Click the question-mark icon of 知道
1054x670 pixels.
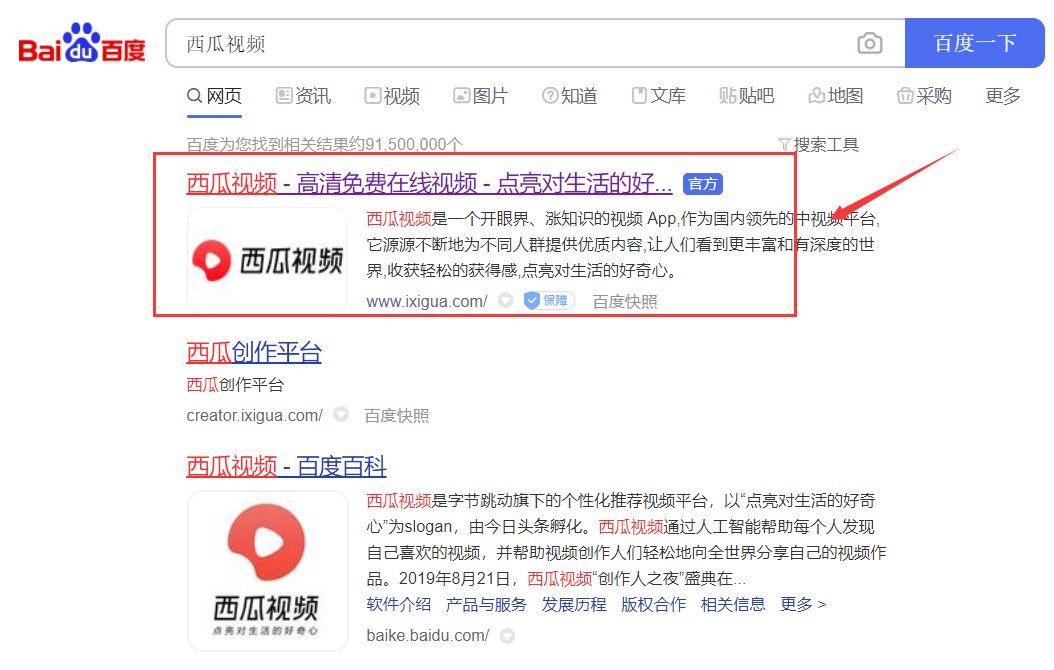549,95
